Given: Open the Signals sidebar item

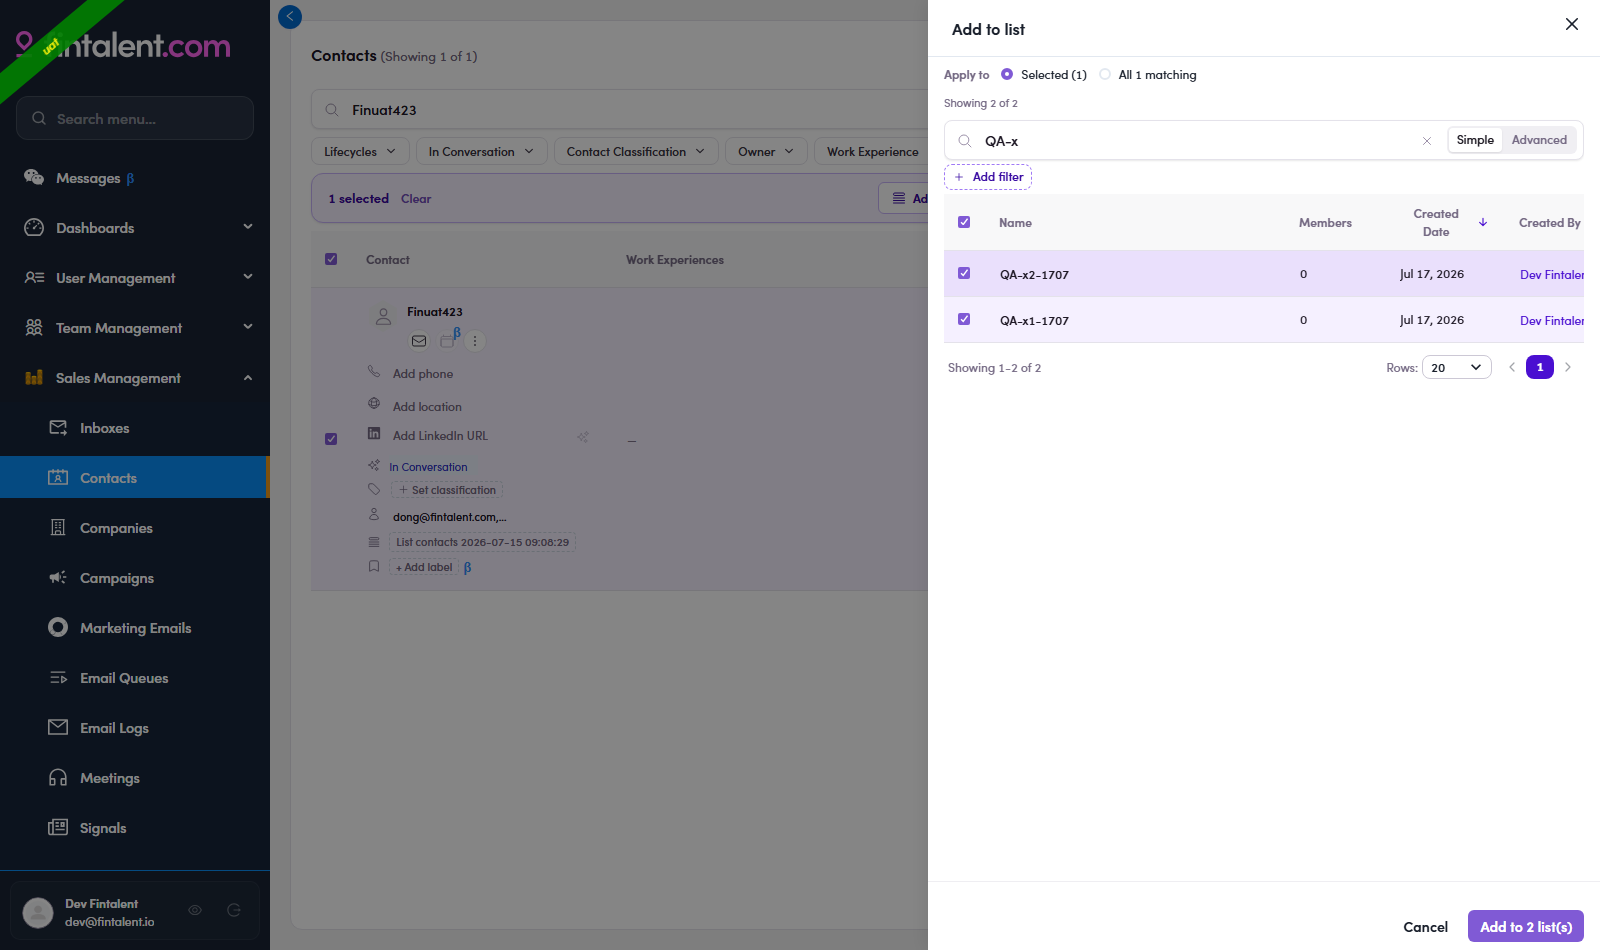Looking at the screenshot, I should (135, 828).
